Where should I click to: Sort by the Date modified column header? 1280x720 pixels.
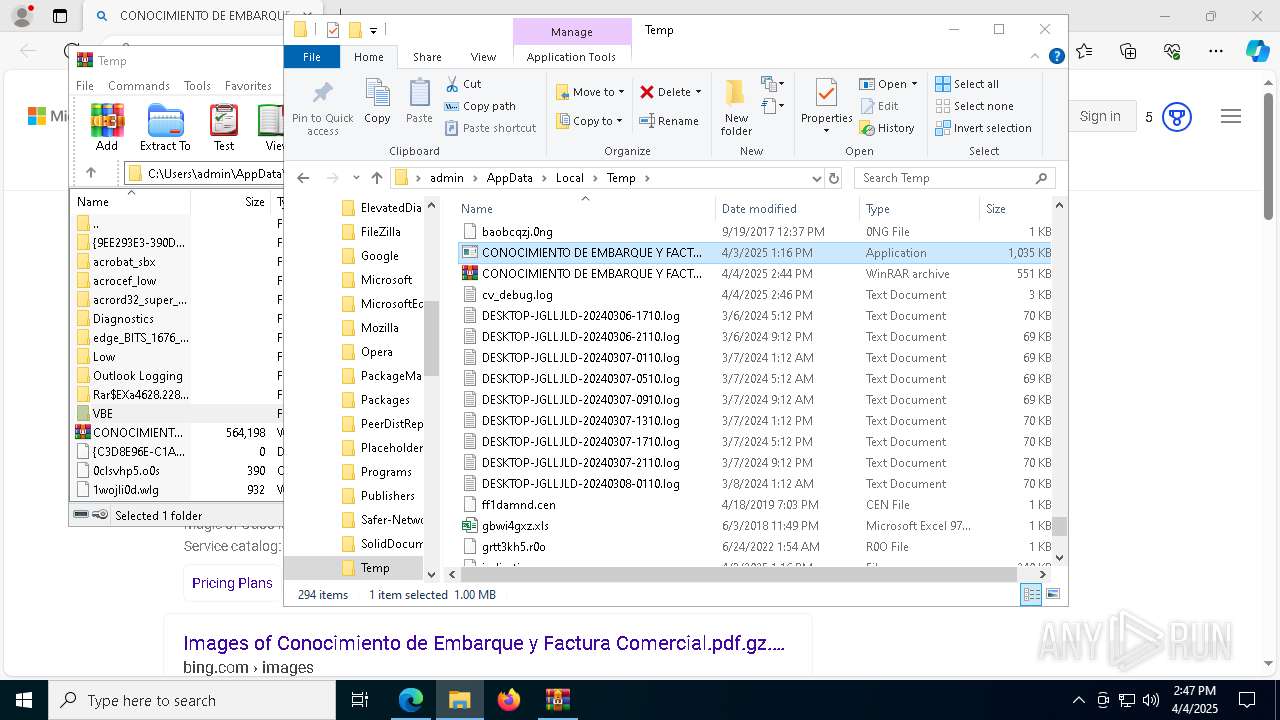click(787, 208)
